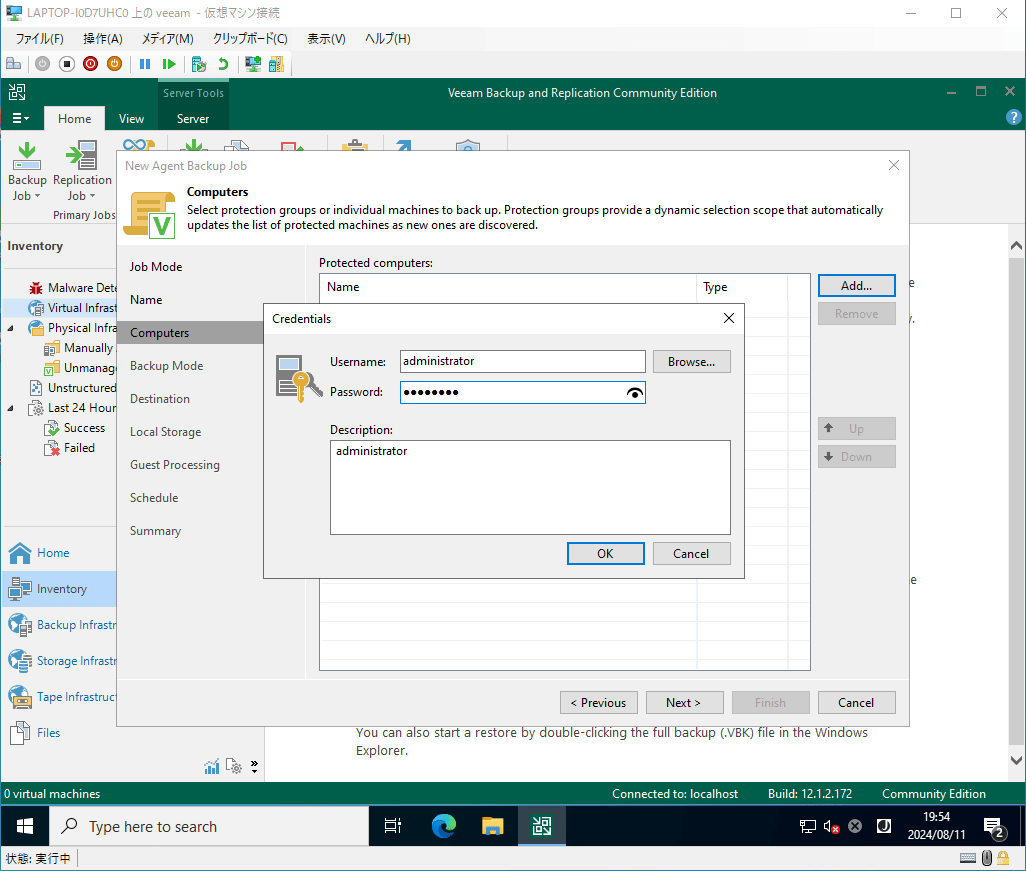The width and height of the screenshot is (1026, 871).
Task: Click the navigation pane settings gear icon
Action: (x=234, y=766)
